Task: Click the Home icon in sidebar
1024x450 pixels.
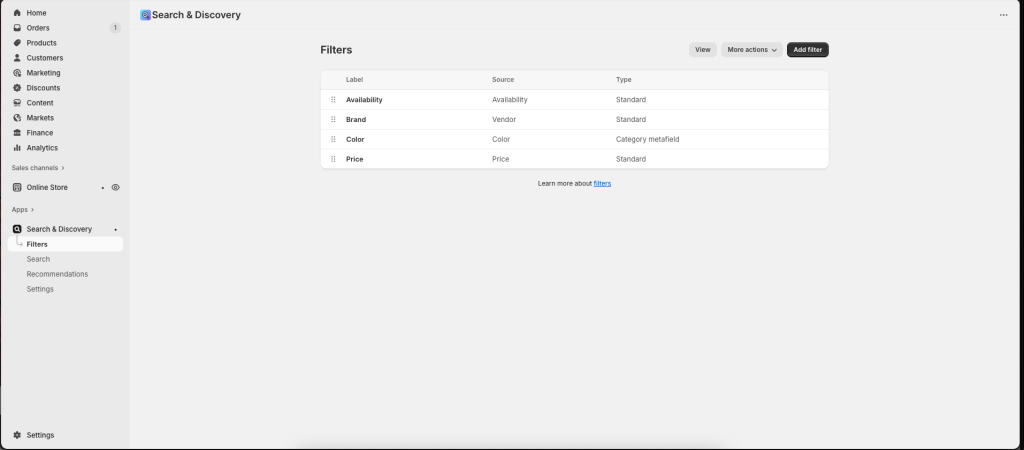Action: [17, 13]
